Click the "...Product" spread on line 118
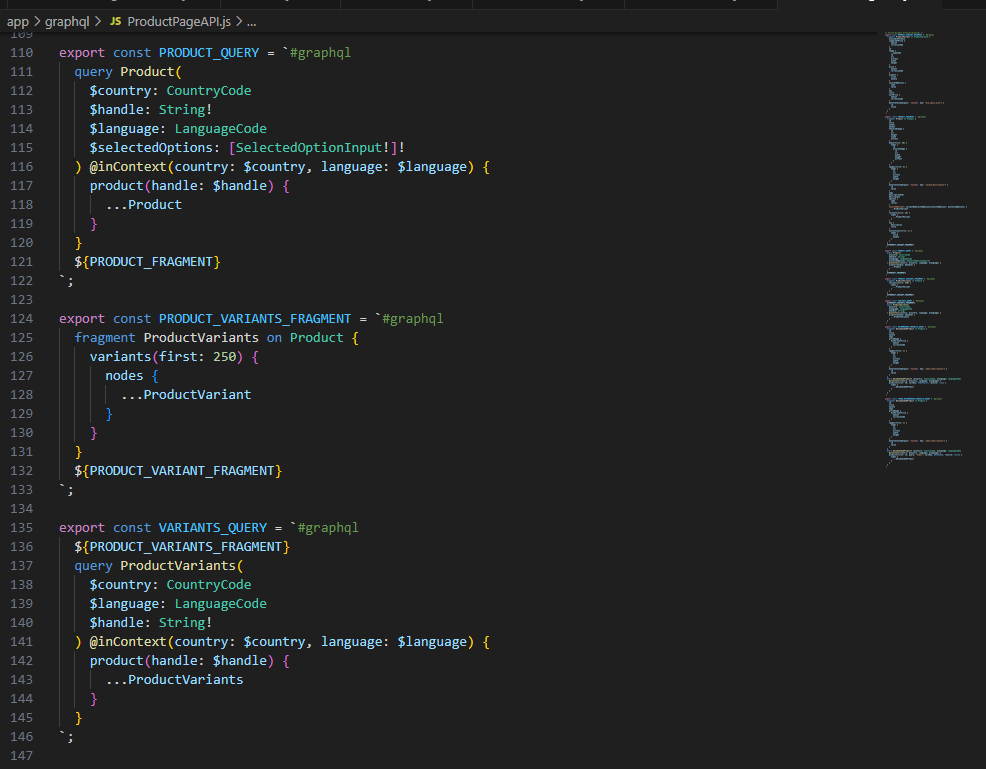The image size is (986, 769). pos(143,204)
